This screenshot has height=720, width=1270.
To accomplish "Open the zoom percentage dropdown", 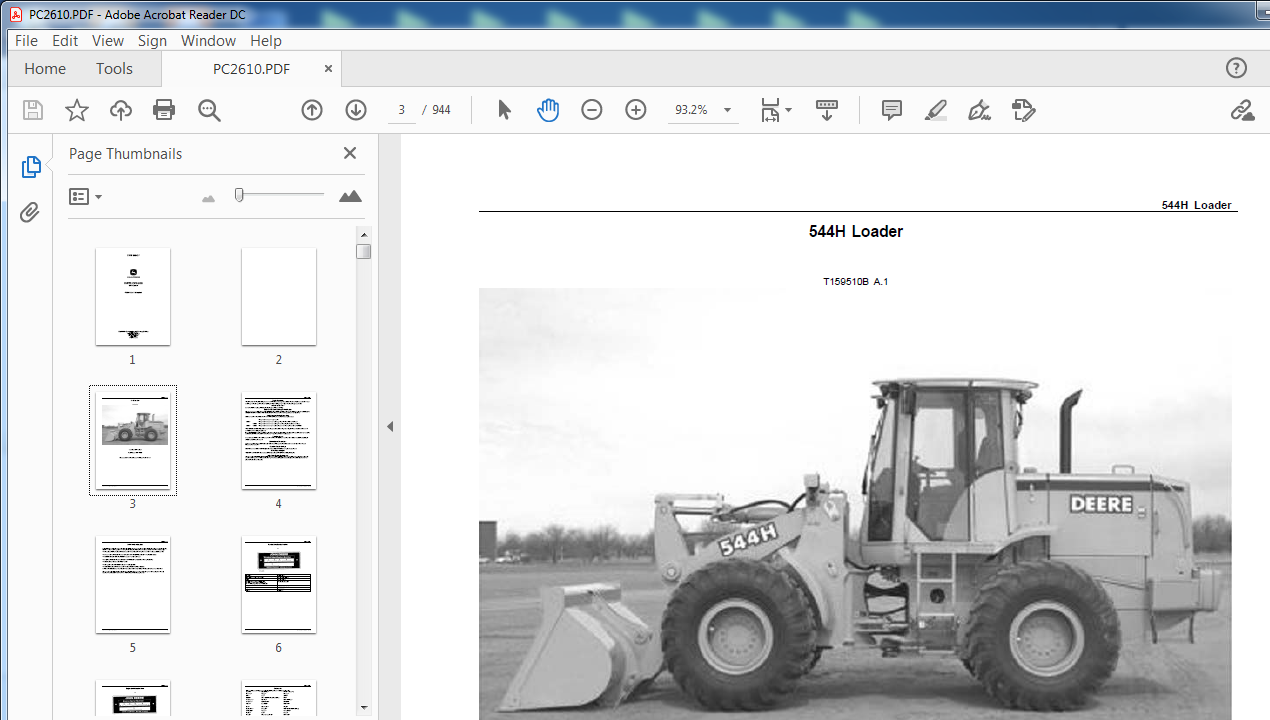I will 728,110.
